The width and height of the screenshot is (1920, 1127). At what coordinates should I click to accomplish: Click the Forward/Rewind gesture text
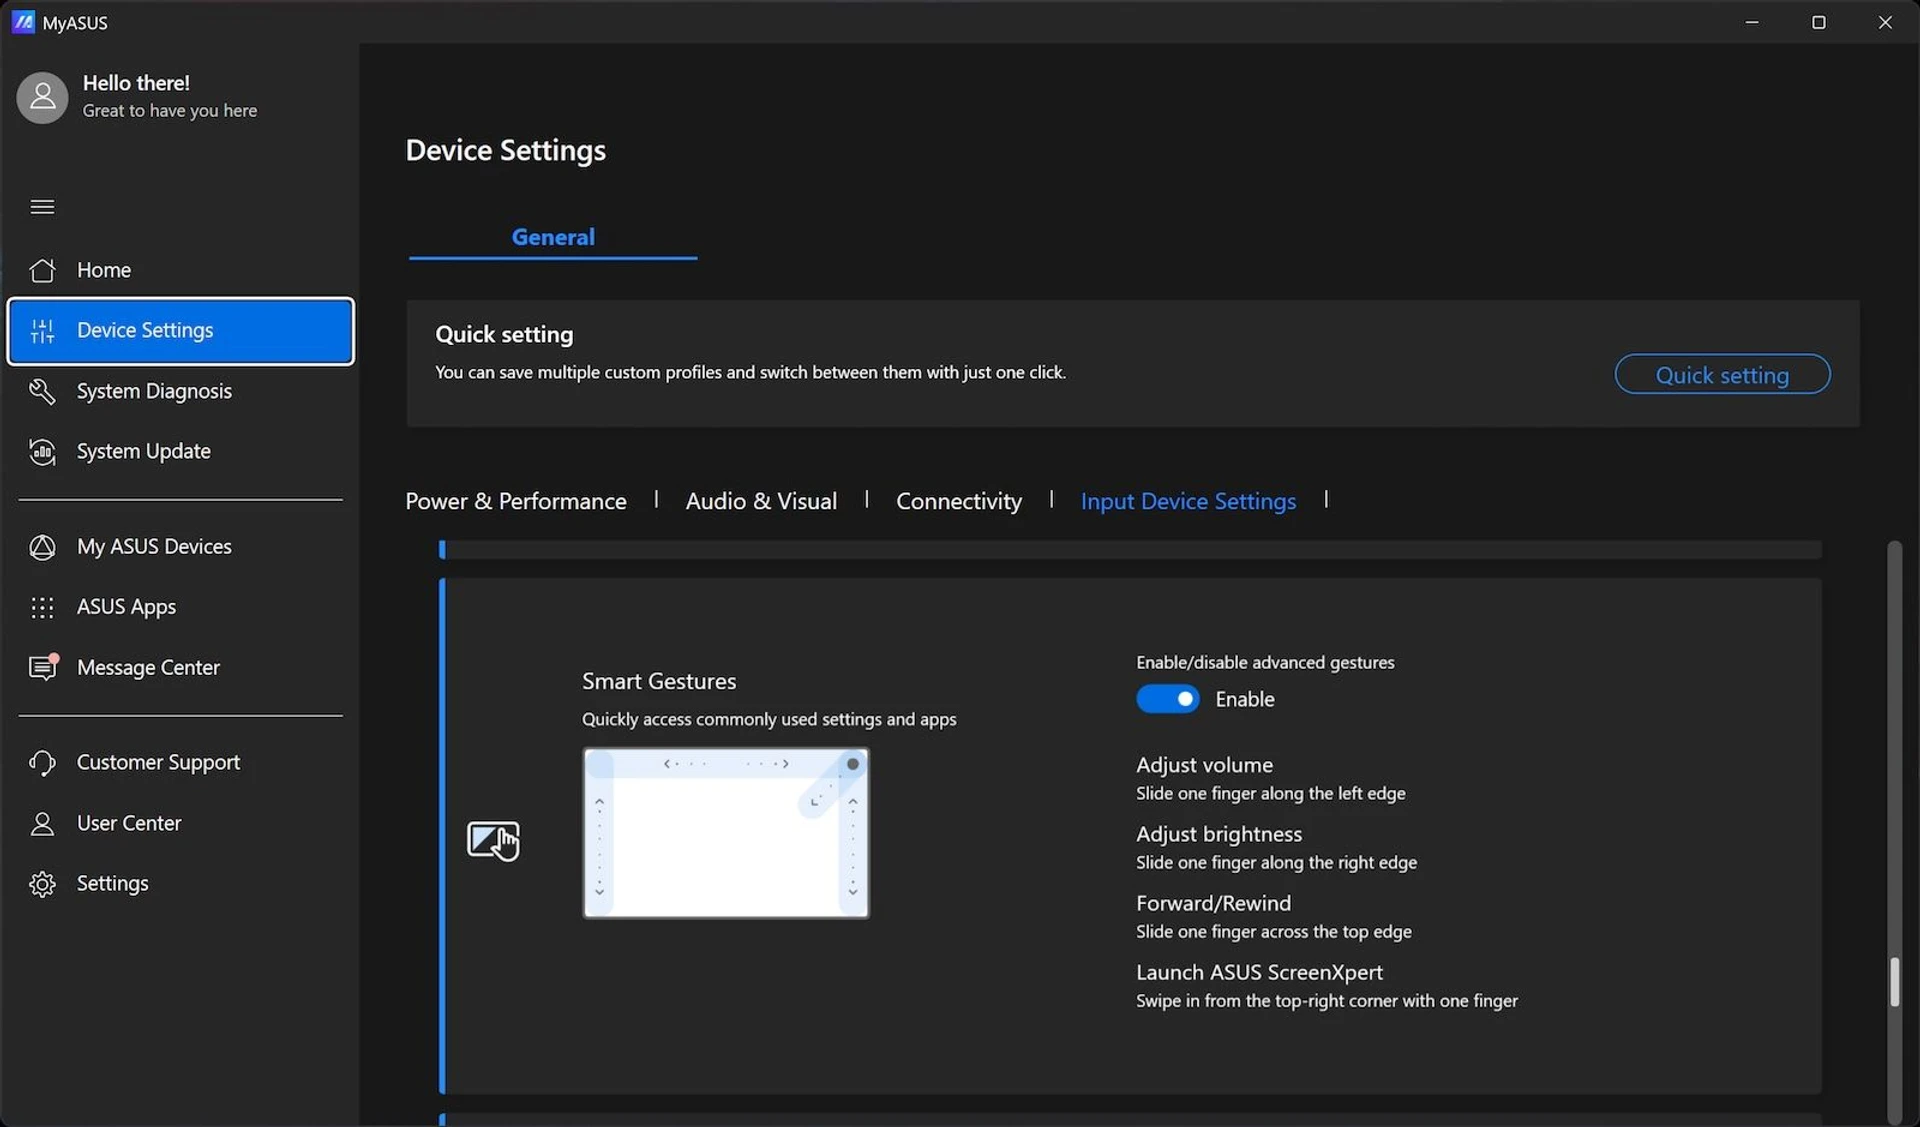click(1213, 903)
